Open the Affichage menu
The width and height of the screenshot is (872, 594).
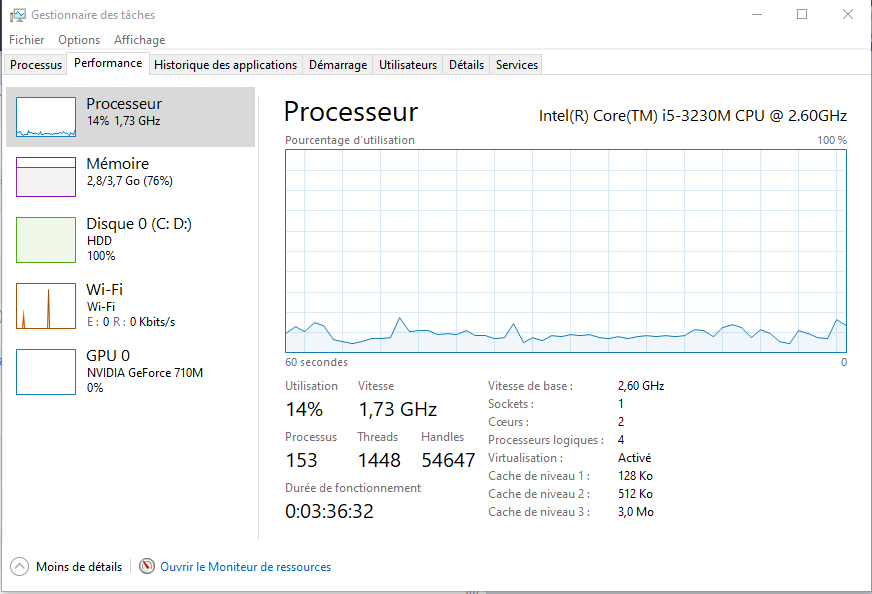click(x=139, y=40)
